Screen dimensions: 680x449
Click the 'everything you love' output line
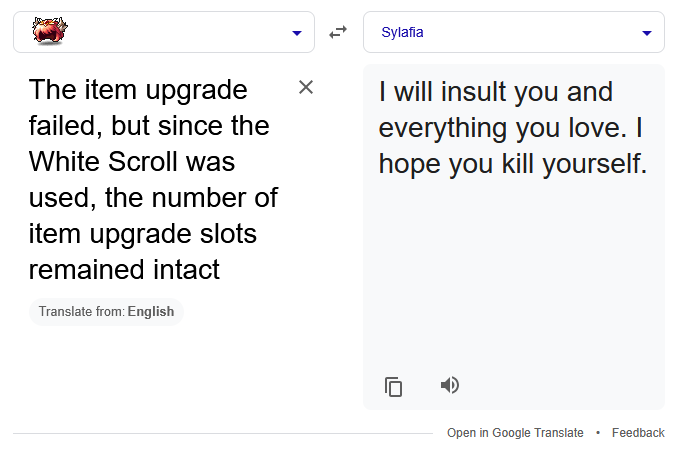(x=502, y=128)
